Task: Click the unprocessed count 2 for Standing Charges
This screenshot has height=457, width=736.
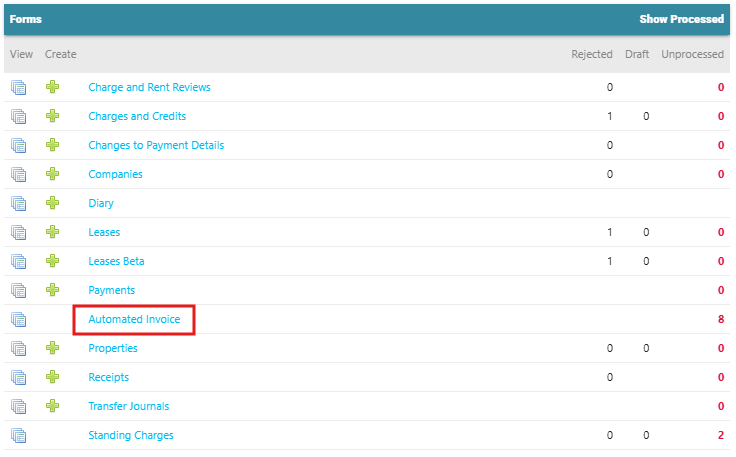Action: click(721, 435)
